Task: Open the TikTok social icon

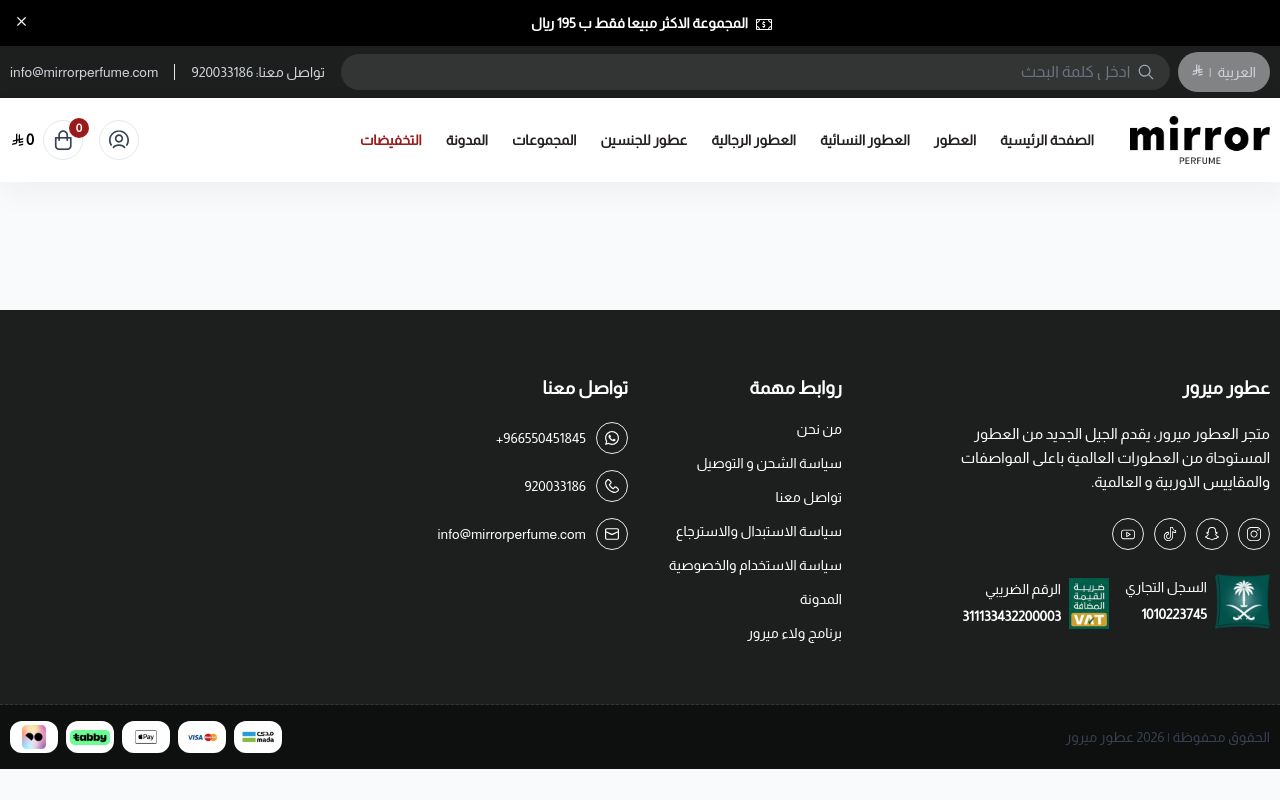Action: coord(1170,534)
